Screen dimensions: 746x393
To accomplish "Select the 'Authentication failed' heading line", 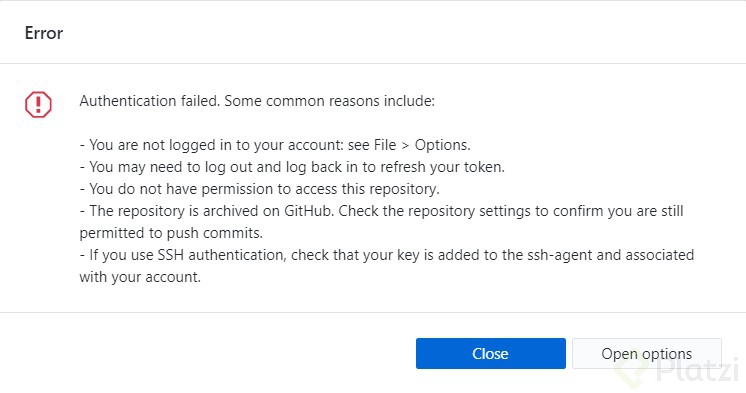I will point(257,101).
